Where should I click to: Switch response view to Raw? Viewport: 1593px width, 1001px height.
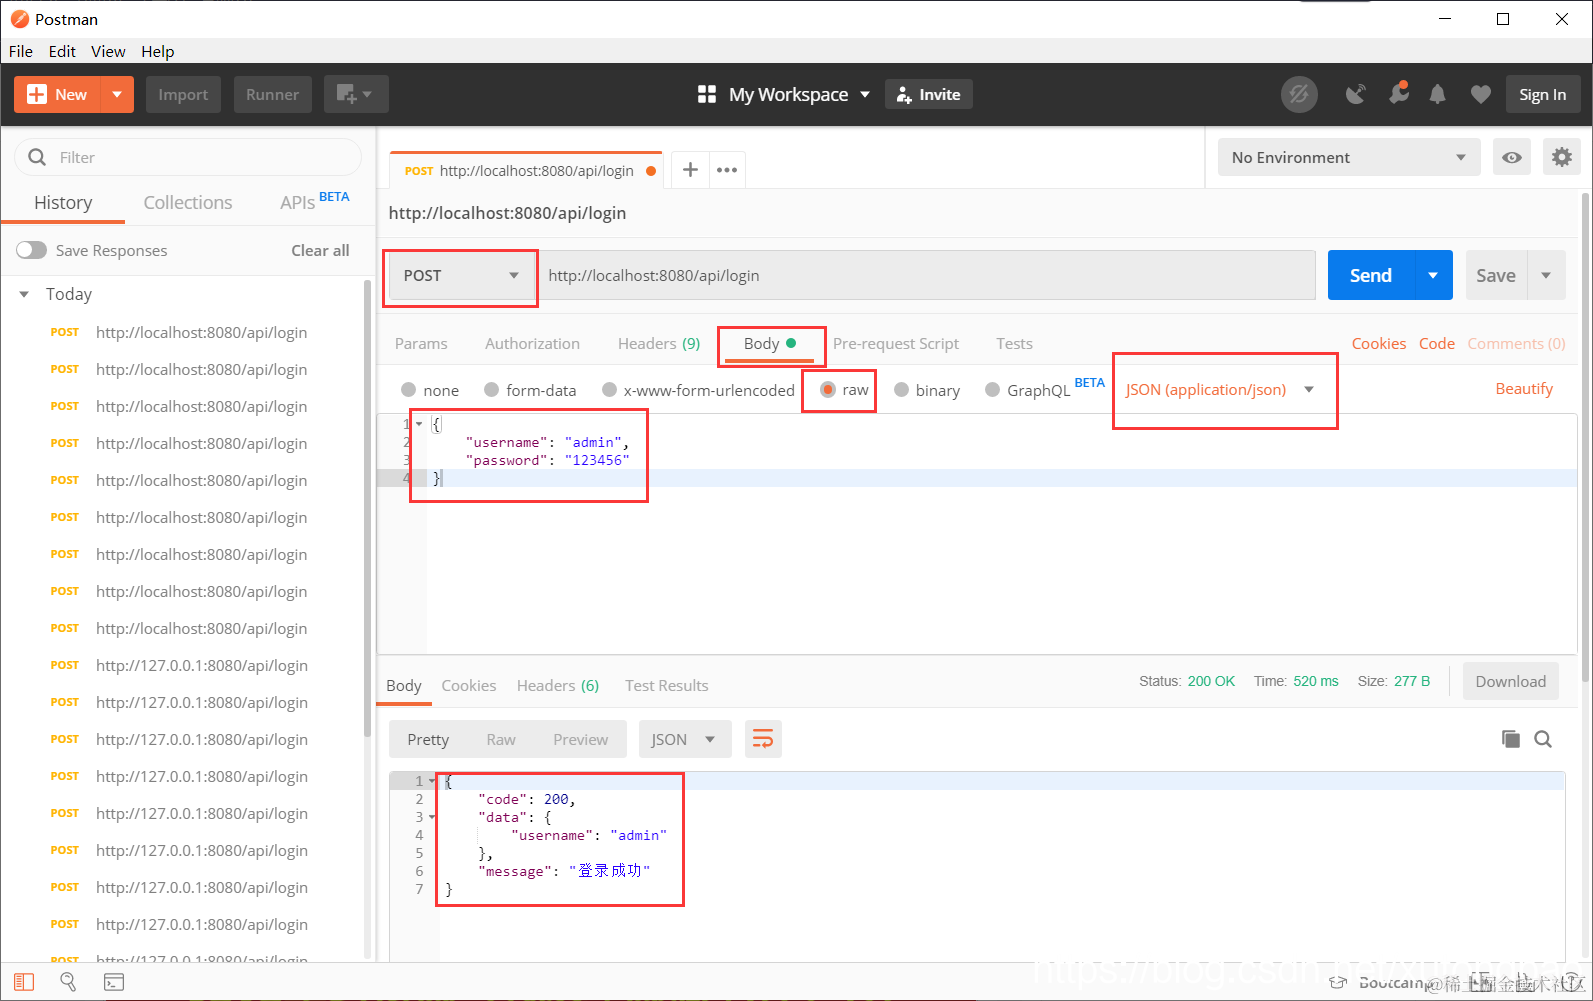(501, 739)
